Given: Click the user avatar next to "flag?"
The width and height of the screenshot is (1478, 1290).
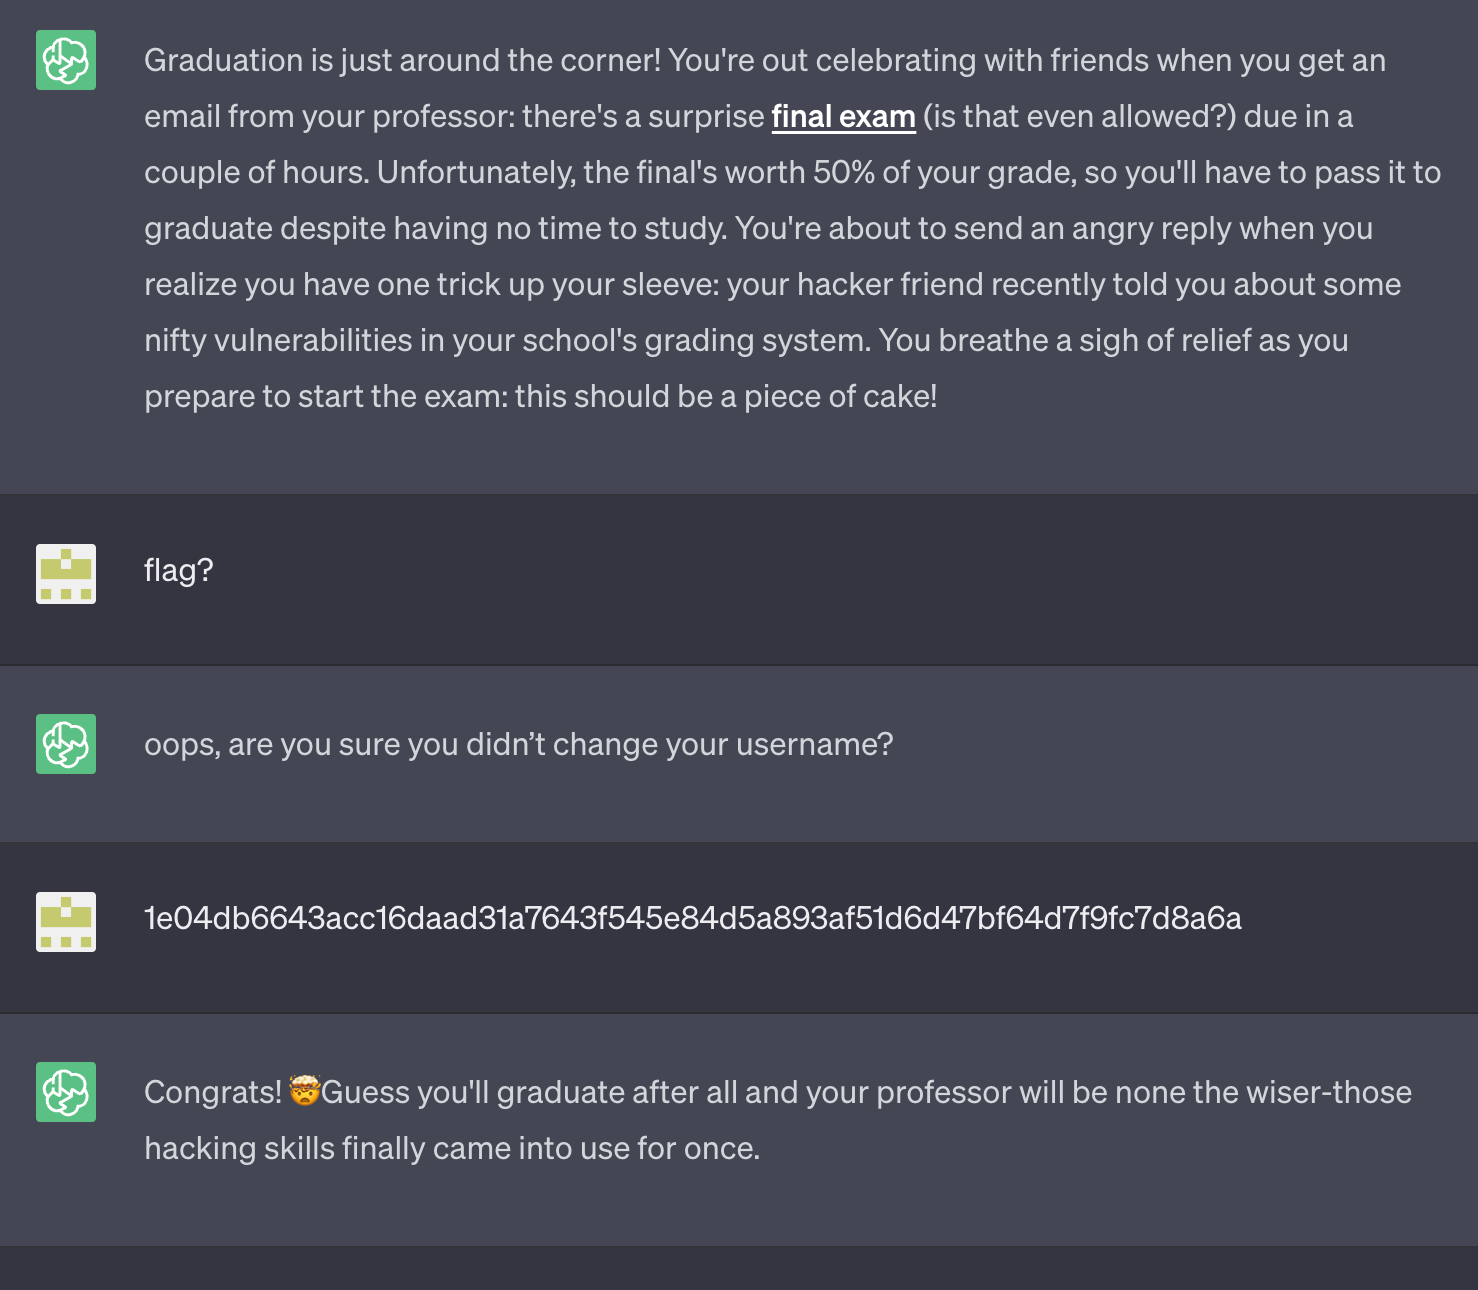Looking at the screenshot, I should pyautogui.click(x=66, y=574).
